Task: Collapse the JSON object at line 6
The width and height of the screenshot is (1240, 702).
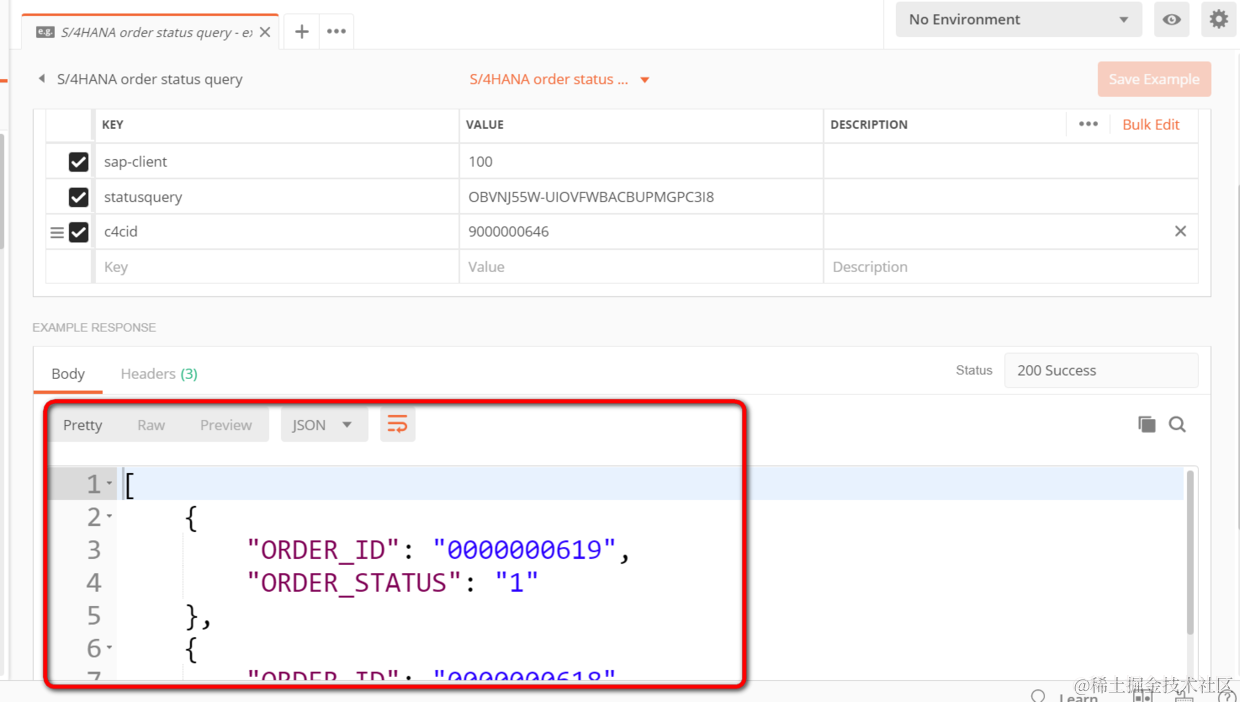Action: click(109, 649)
